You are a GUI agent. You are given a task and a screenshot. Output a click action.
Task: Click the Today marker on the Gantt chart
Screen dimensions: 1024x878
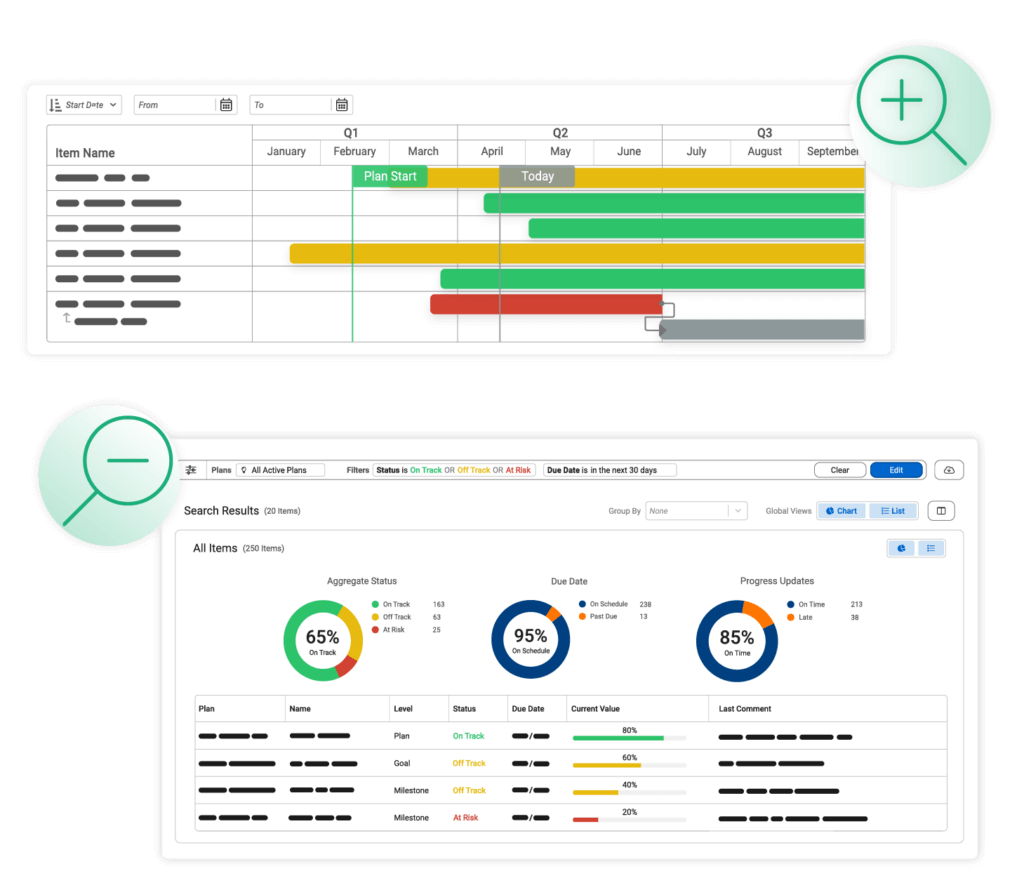pyautogui.click(x=538, y=176)
